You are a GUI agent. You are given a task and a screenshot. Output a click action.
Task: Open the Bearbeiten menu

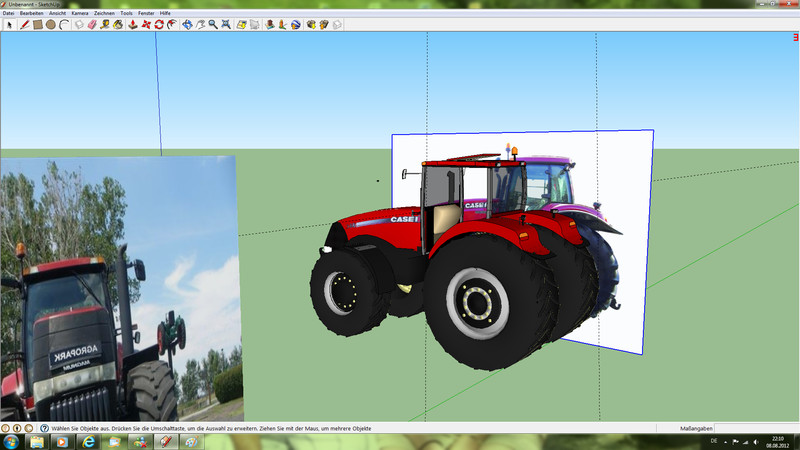click(x=32, y=13)
